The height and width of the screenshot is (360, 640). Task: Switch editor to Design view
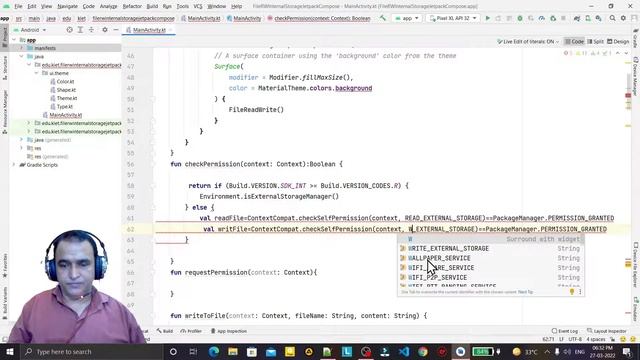point(618,42)
